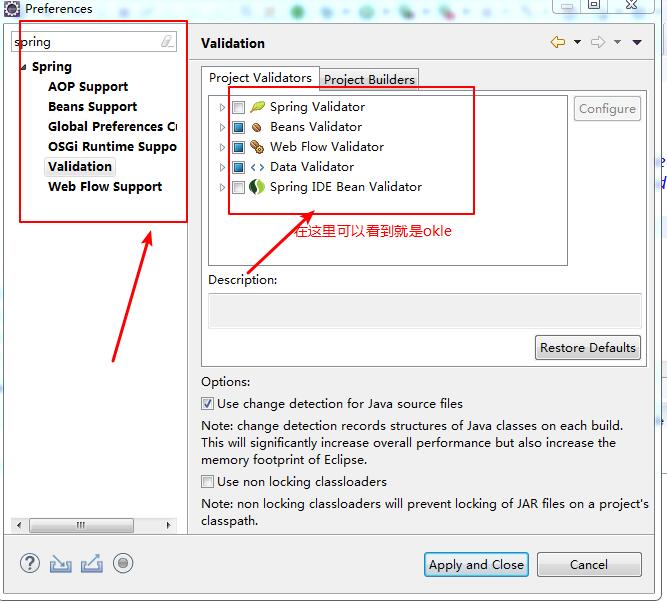Click the oomph preference recorder icon
Viewport: 667px width, 604px height.
coord(123,563)
